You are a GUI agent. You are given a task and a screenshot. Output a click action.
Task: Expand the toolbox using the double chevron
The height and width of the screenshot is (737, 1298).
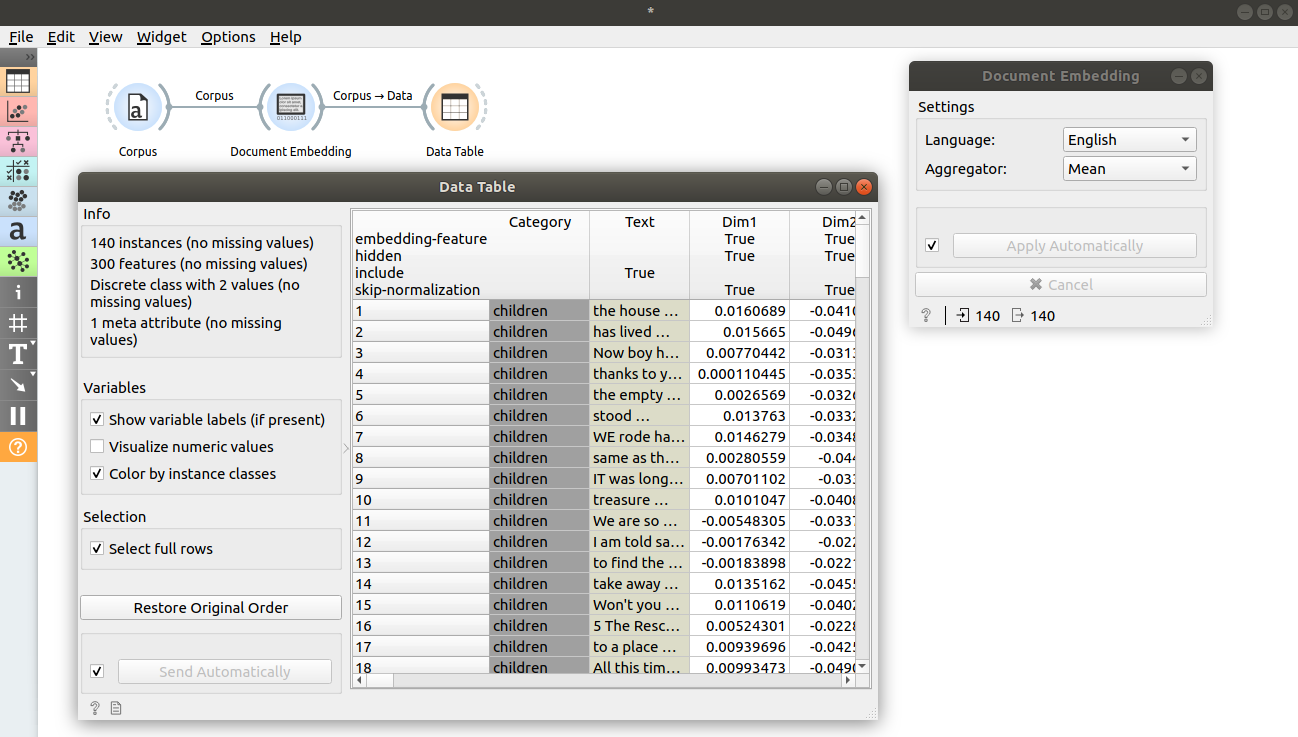(30, 58)
